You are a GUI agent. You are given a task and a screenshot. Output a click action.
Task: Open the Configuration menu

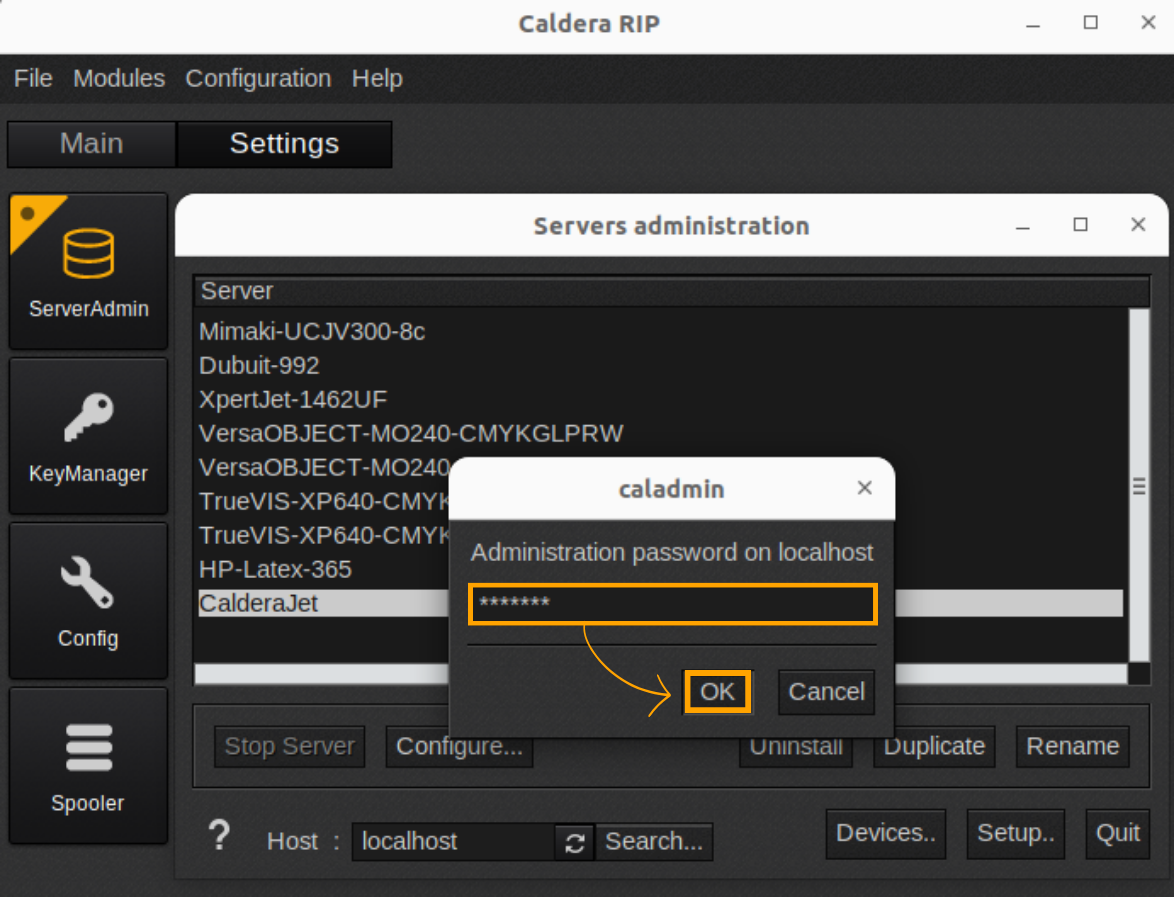coord(258,78)
